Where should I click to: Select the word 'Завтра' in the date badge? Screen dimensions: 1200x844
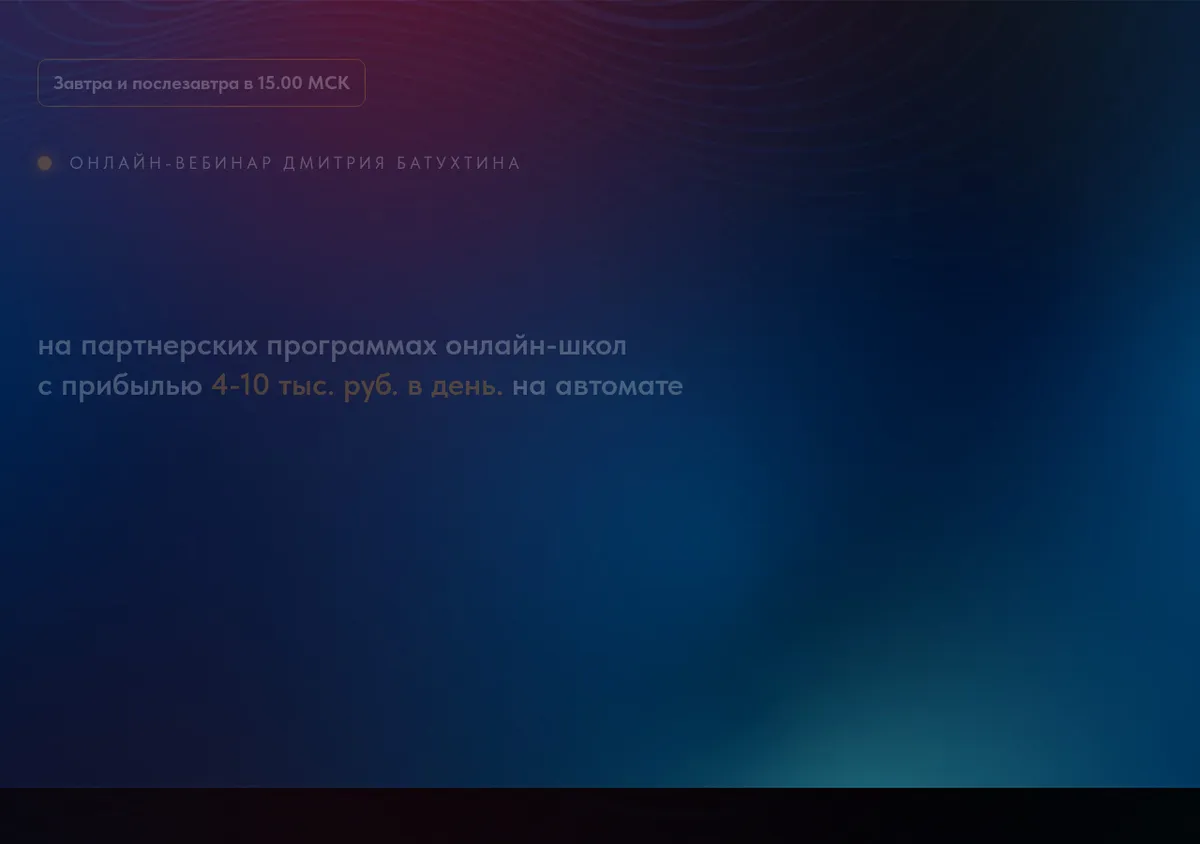(x=83, y=83)
